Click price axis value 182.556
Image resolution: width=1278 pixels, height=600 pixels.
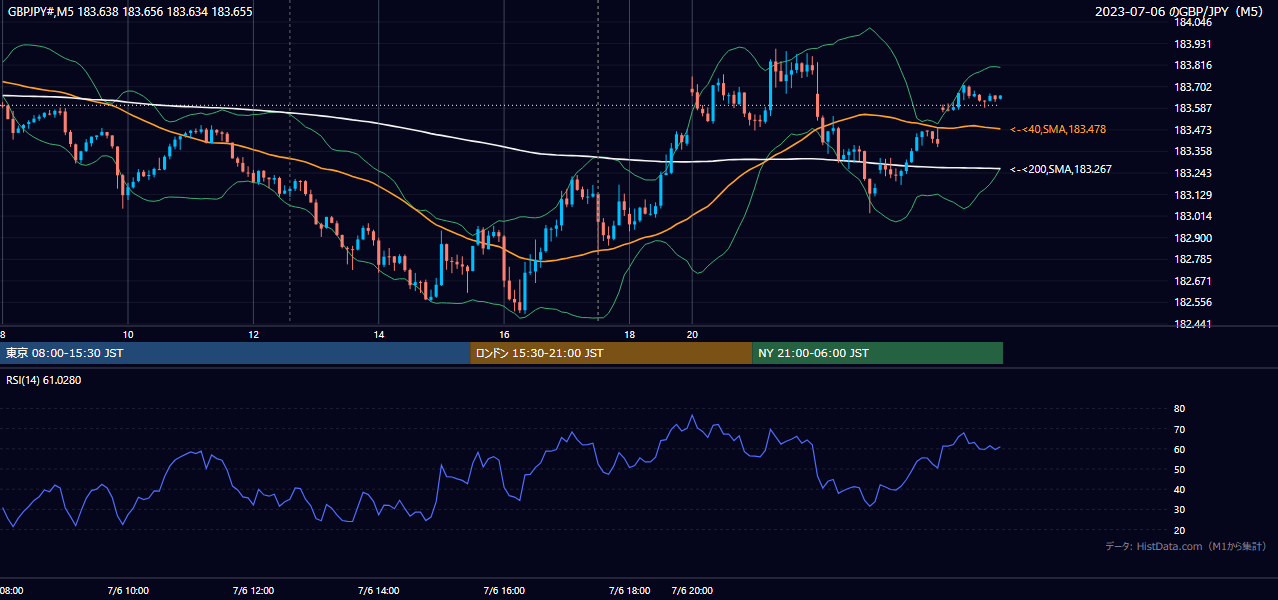pos(1192,302)
